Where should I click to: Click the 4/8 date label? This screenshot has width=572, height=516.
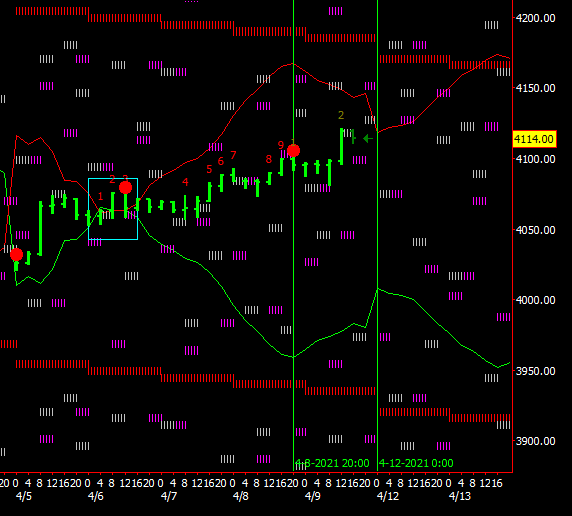(x=240, y=496)
